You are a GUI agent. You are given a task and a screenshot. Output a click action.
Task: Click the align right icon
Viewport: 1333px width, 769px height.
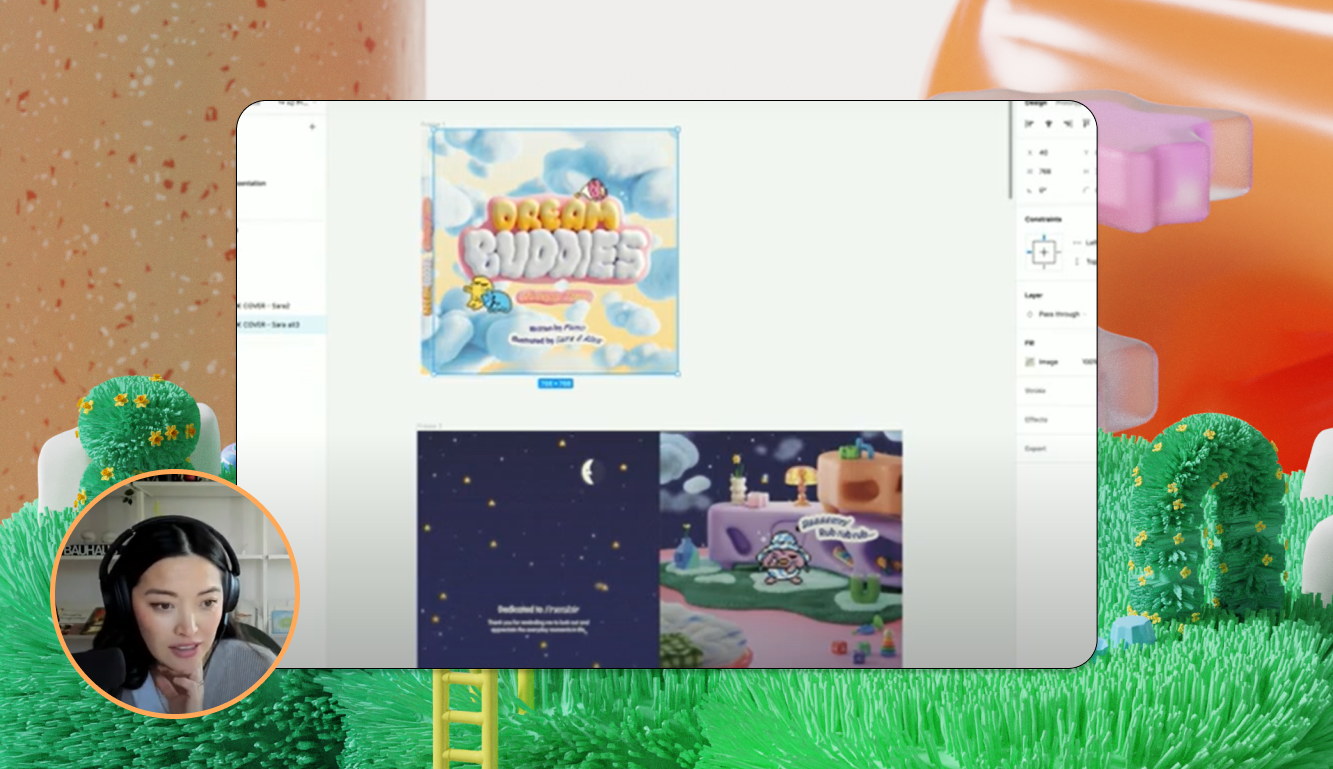click(1069, 124)
